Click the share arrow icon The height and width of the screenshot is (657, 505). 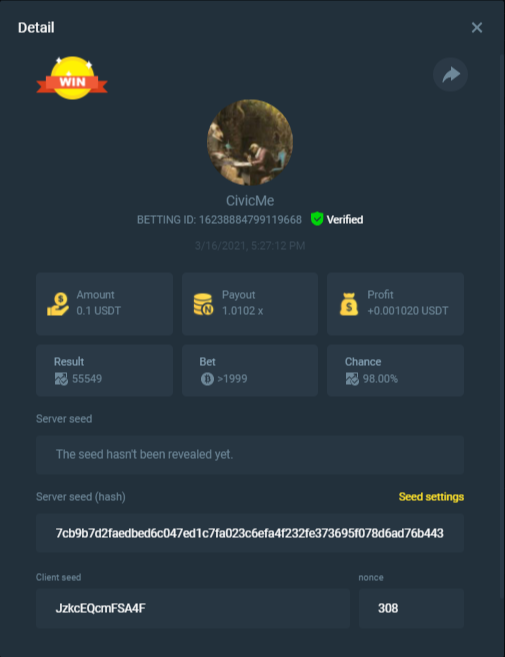pyautogui.click(x=451, y=75)
